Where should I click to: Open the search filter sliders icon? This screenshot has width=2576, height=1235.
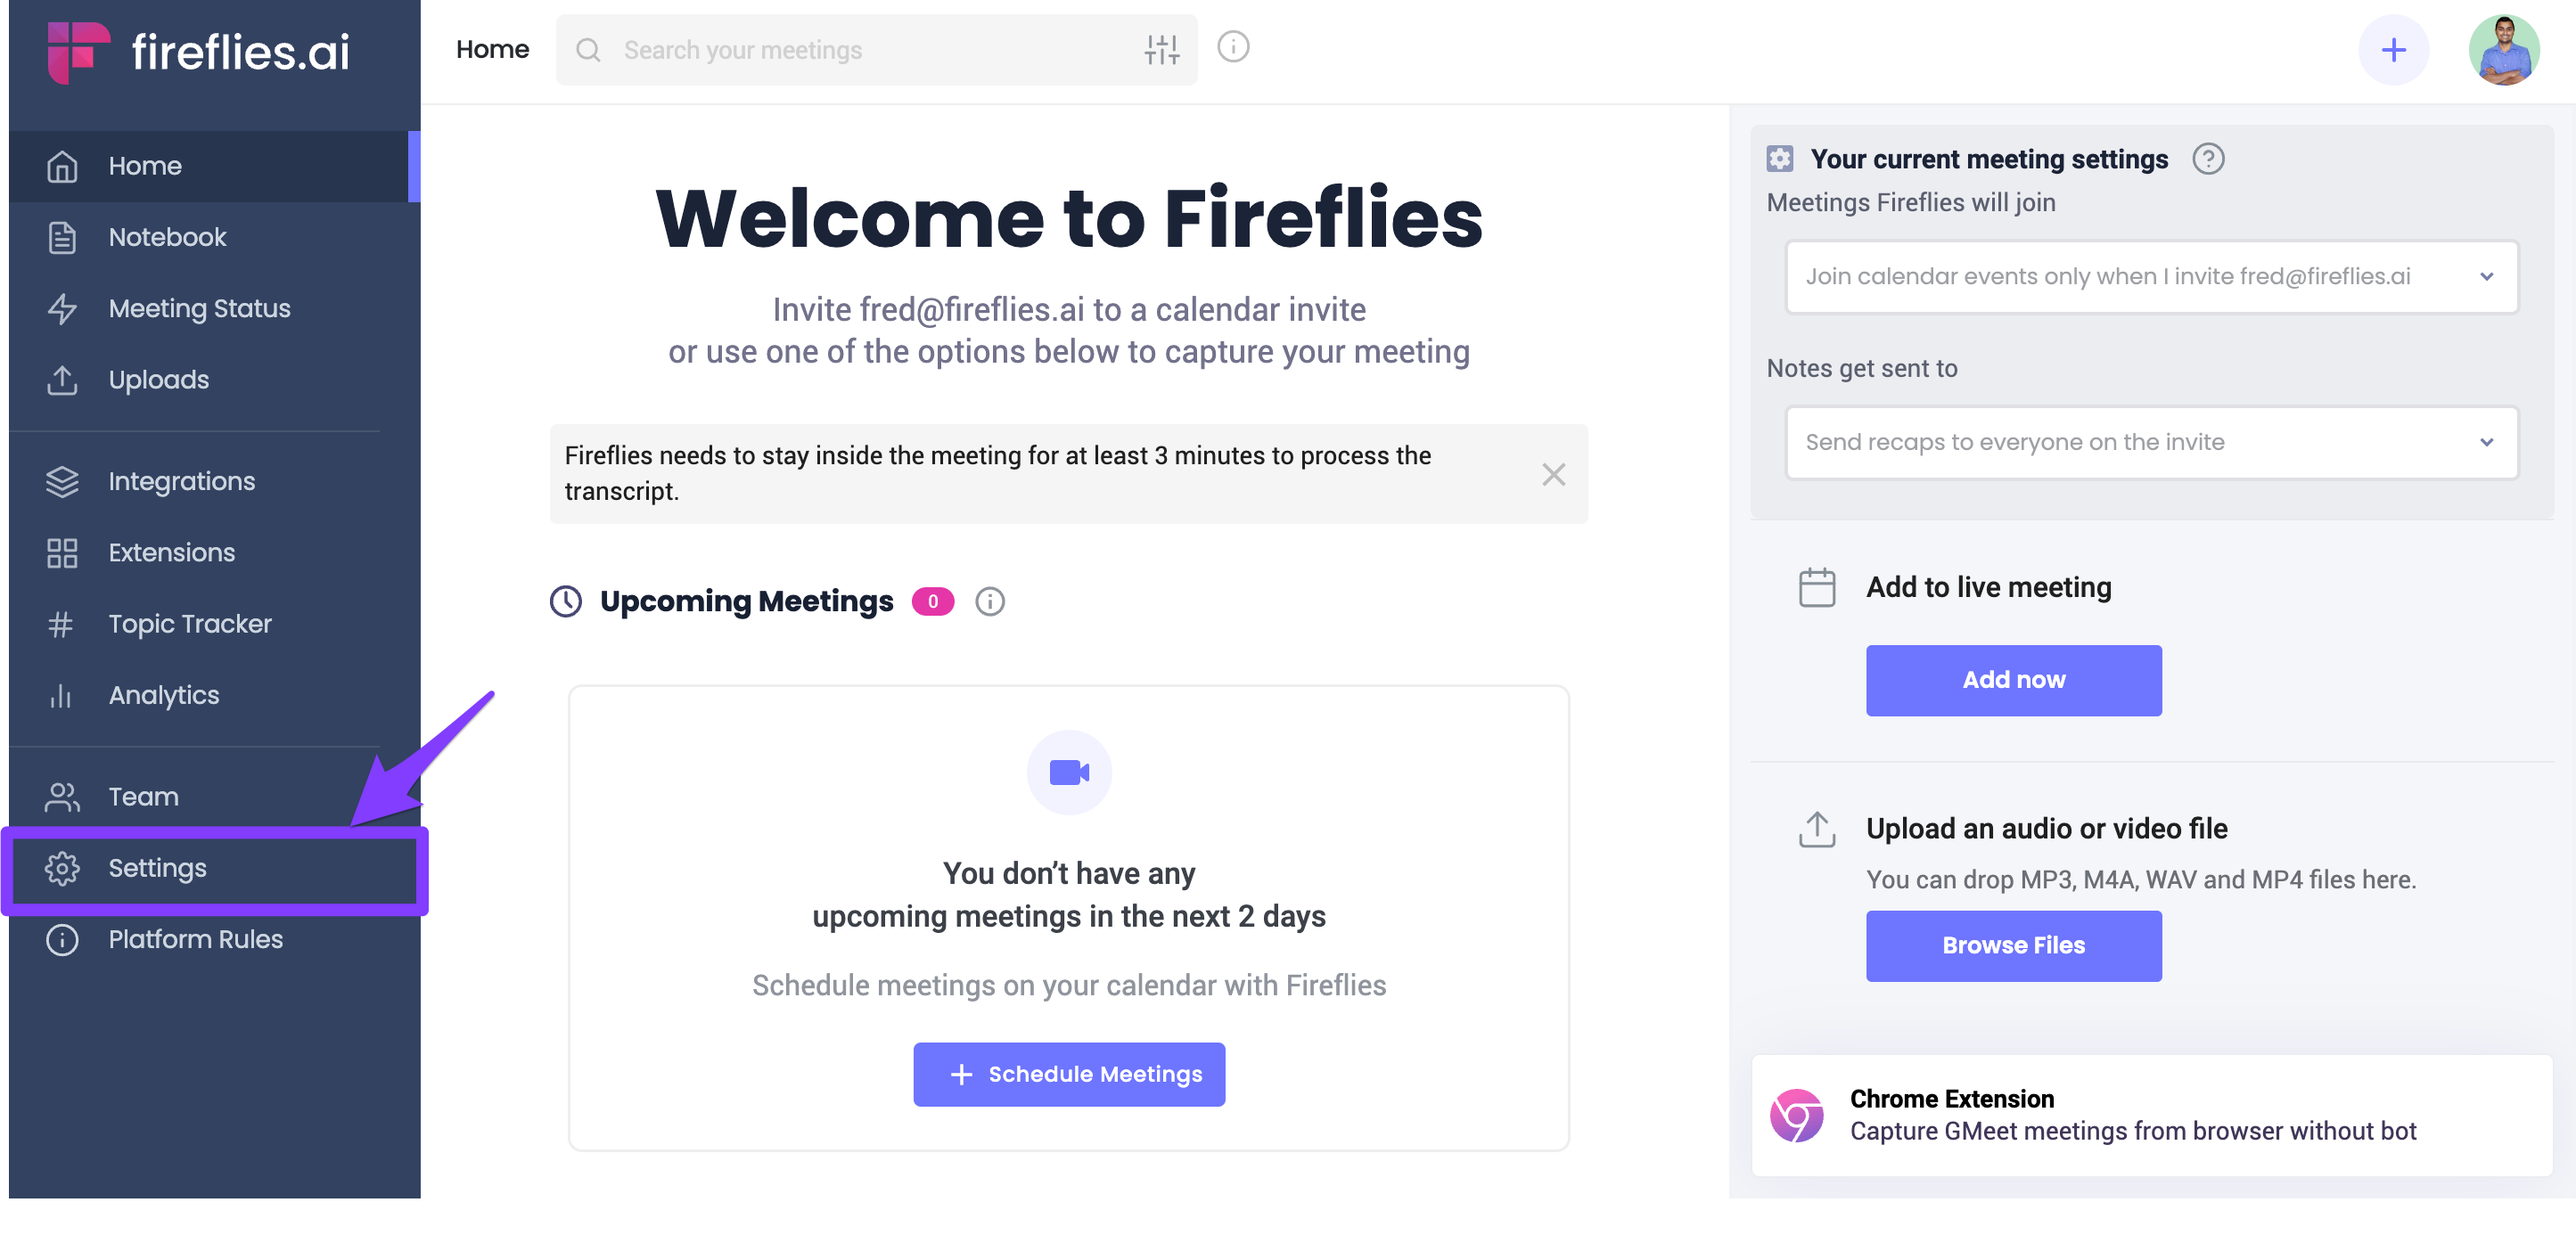pos(1161,49)
